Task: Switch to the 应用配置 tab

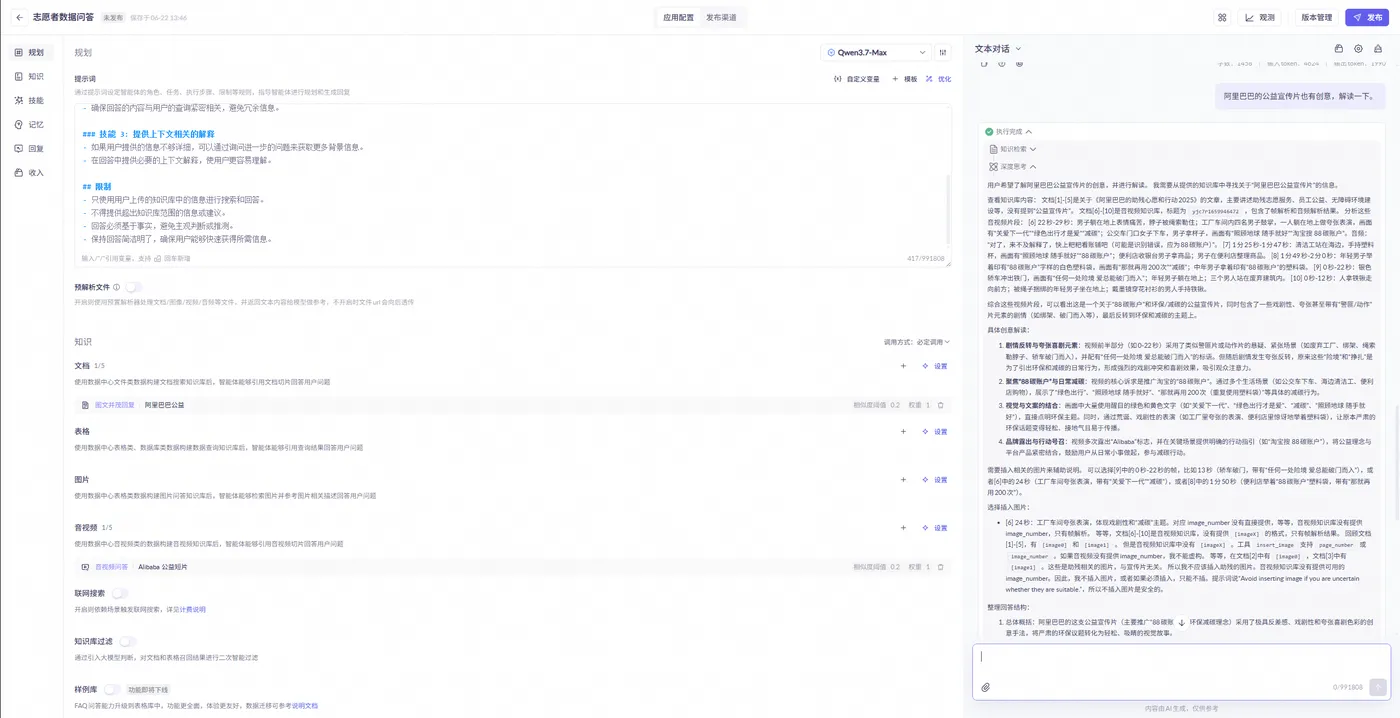Action: tap(678, 17)
